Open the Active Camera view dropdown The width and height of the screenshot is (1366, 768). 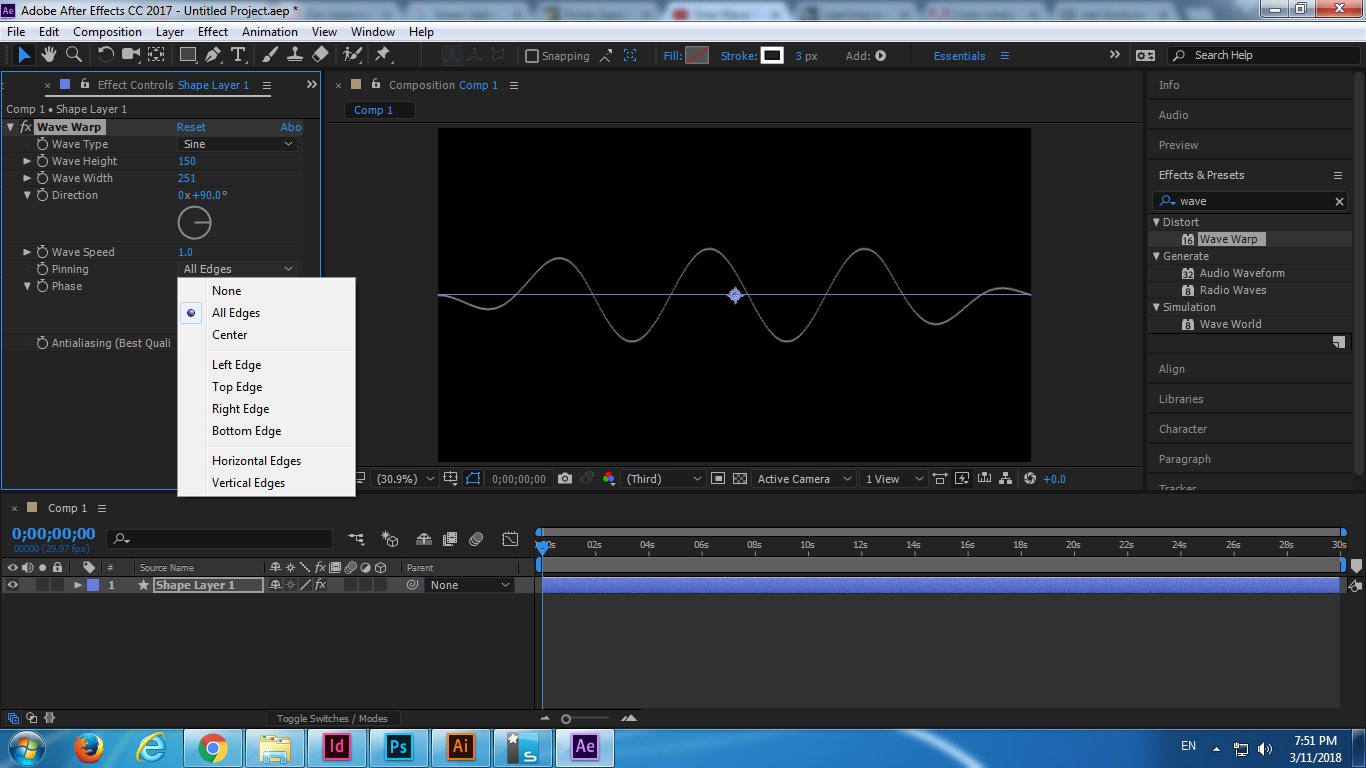pyautogui.click(x=803, y=478)
